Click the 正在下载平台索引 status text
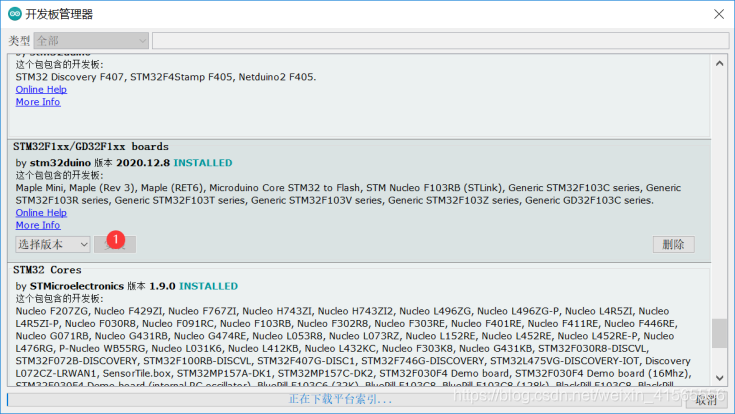This screenshot has width=735, height=414. tap(340, 399)
